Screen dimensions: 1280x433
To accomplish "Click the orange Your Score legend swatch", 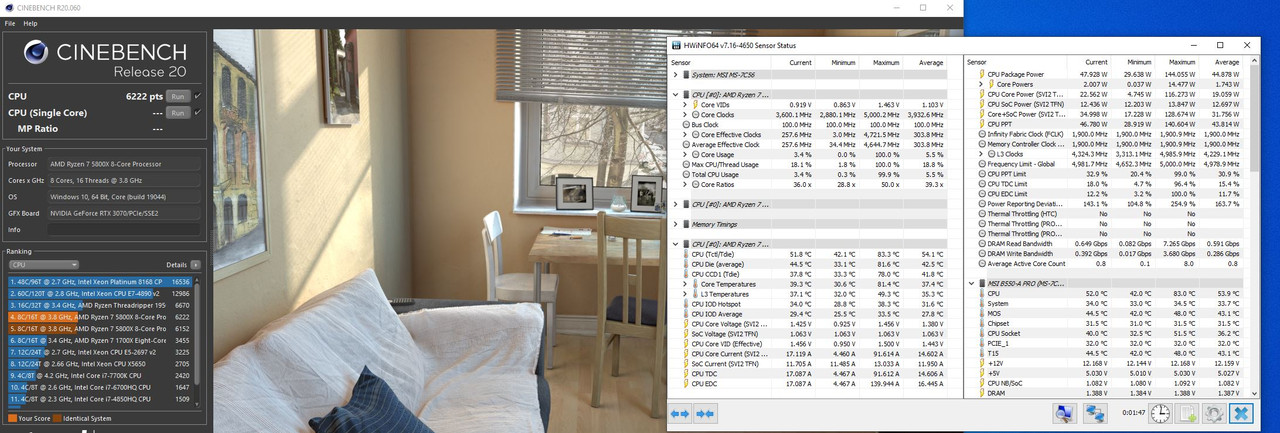I will (13, 418).
